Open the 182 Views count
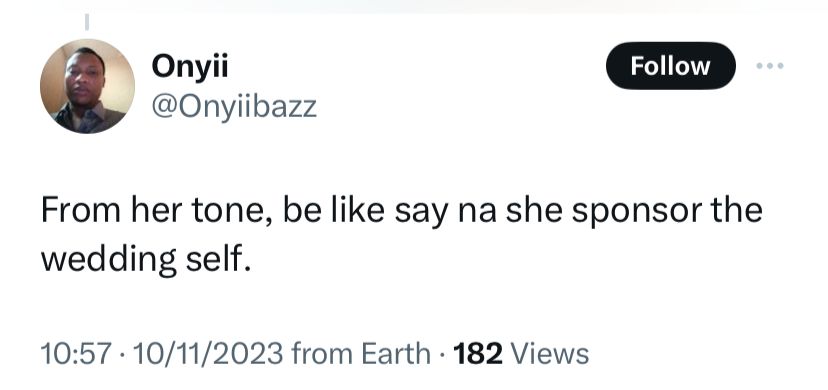 coord(521,354)
